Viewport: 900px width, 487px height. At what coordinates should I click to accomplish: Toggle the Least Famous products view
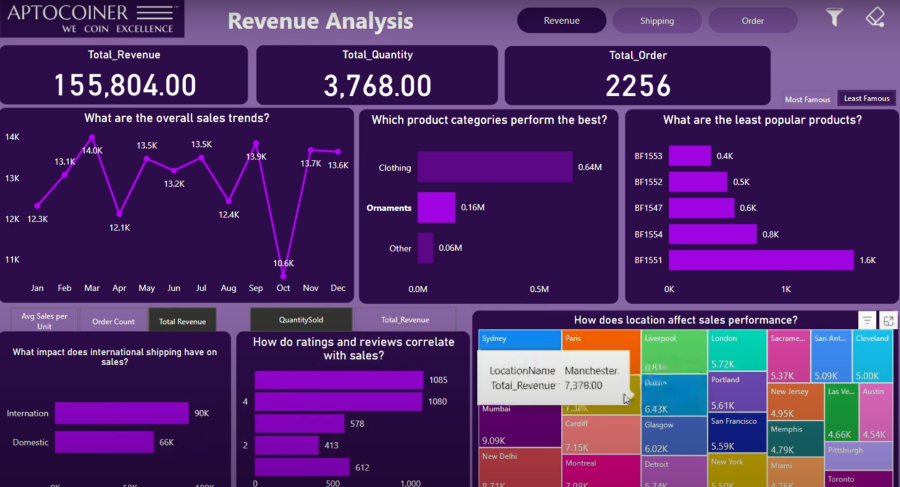tap(866, 99)
